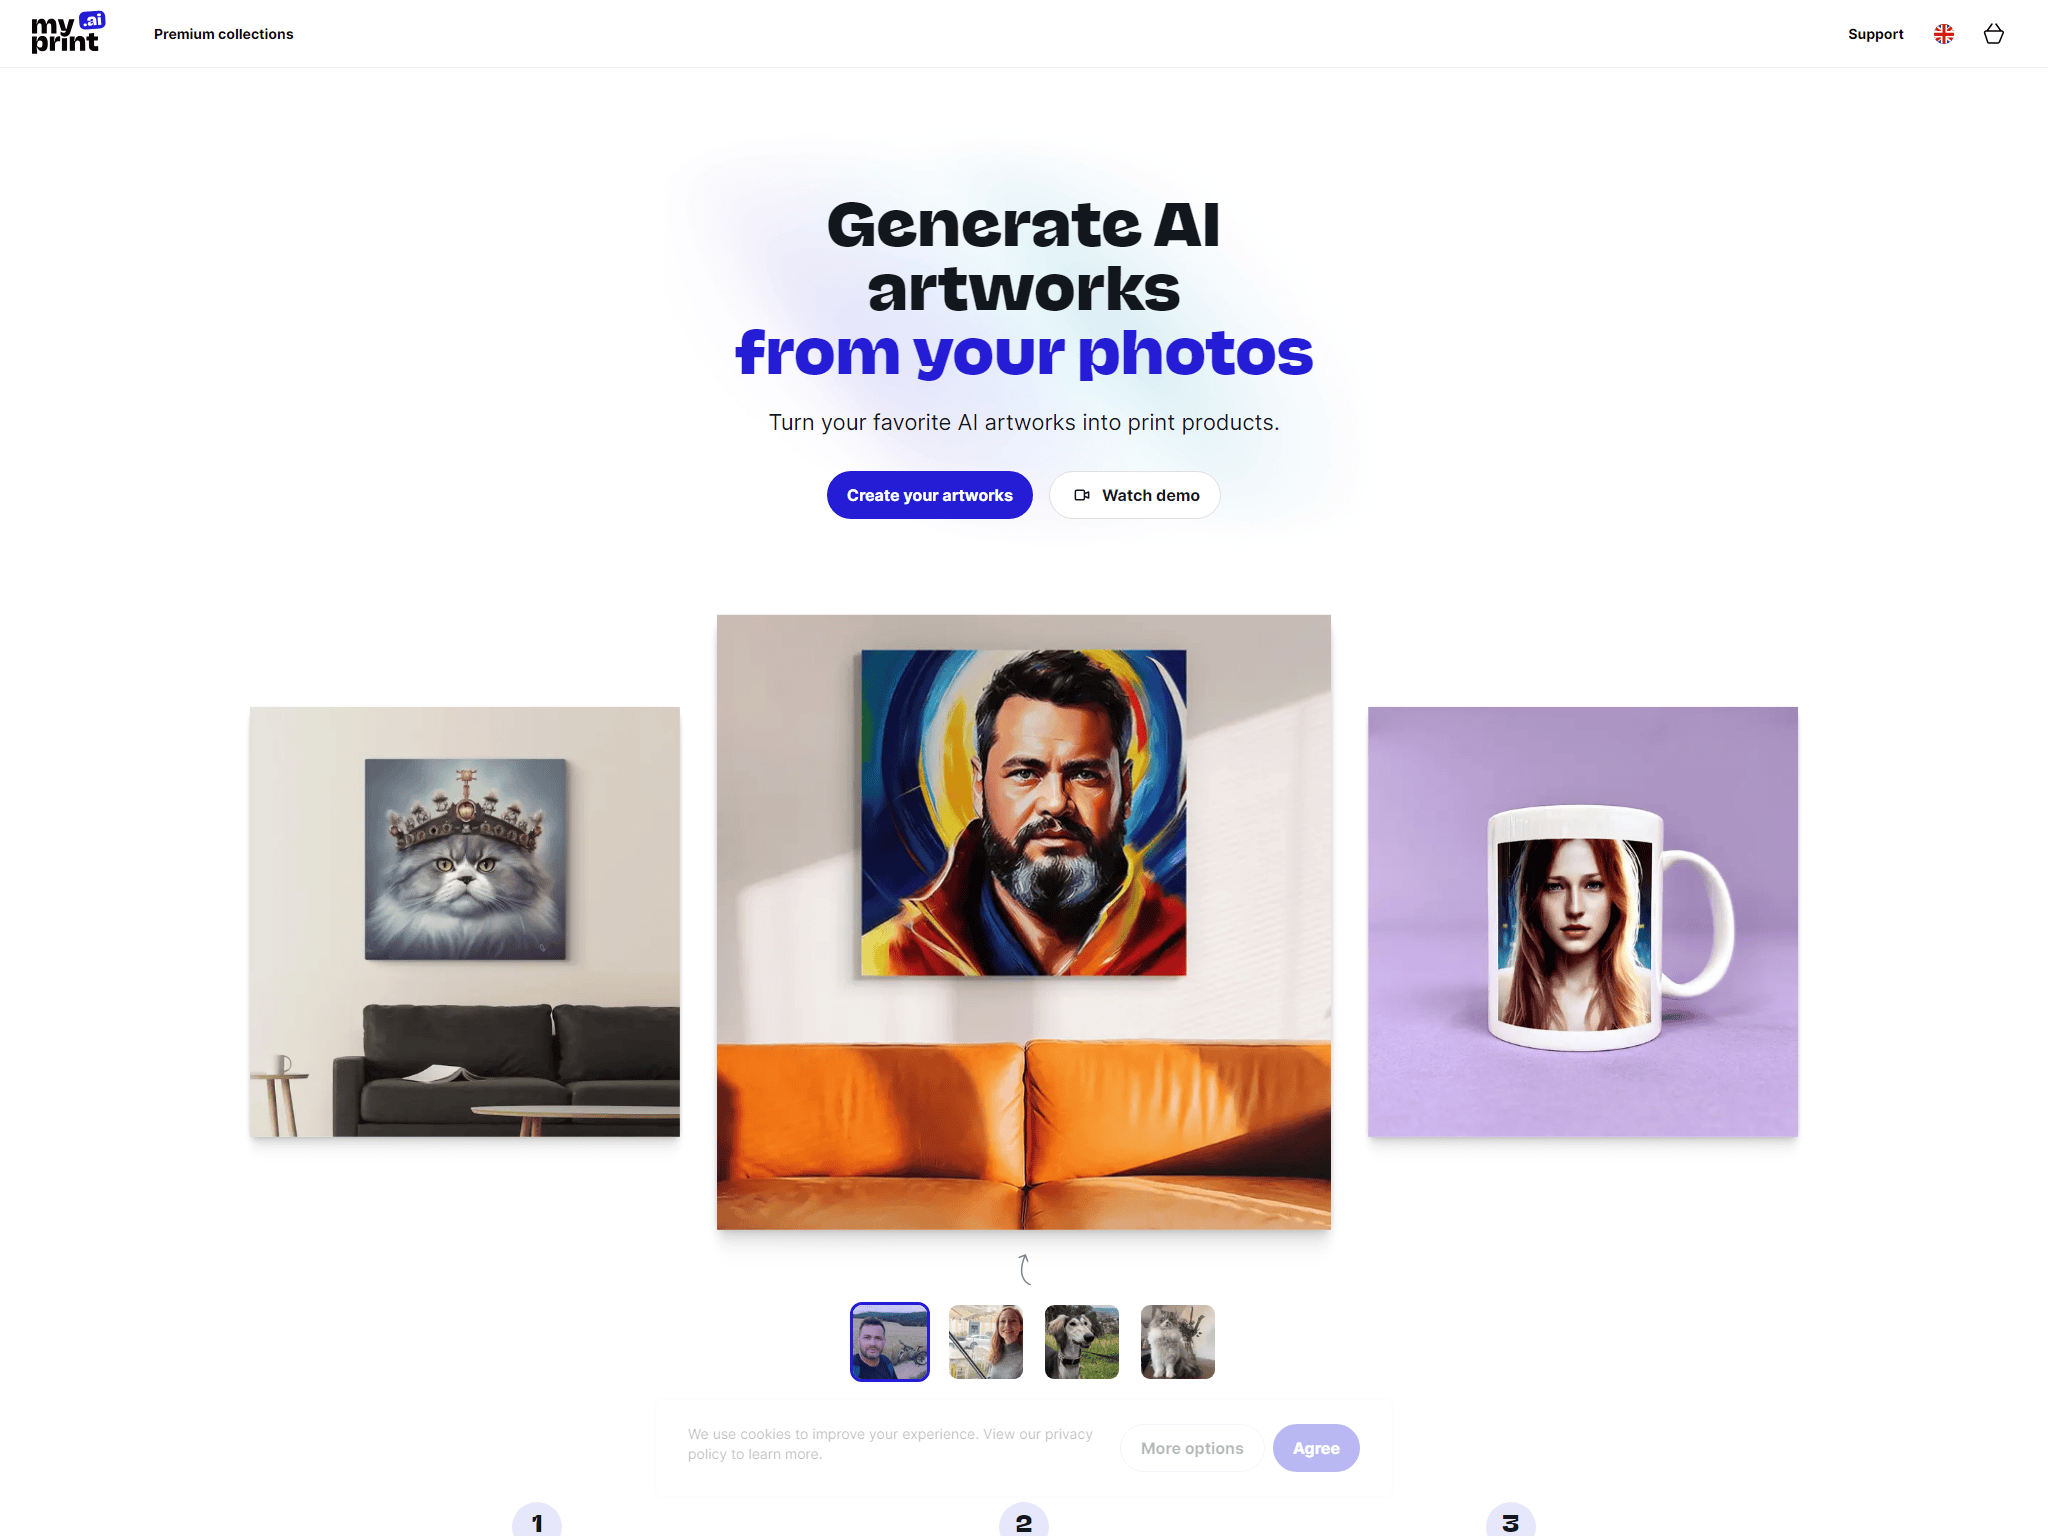Open cookie More options
The image size is (2048, 1536).
1192,1448
